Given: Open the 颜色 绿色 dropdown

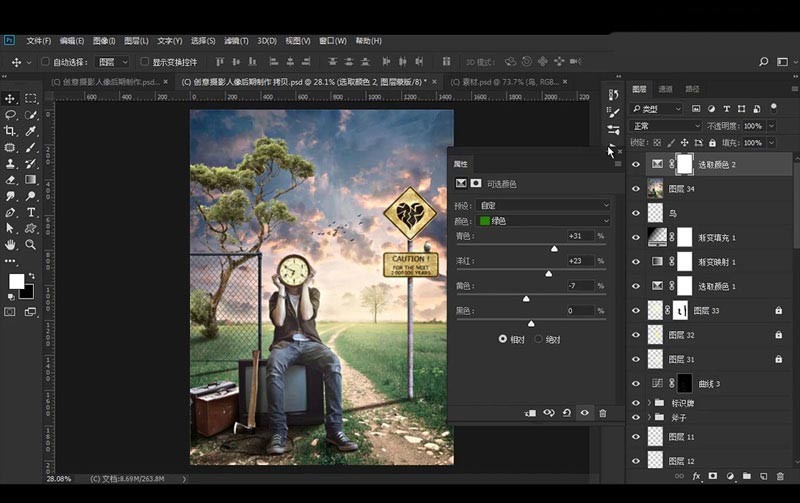Looking at the screenshot, I should pos(543,221).
